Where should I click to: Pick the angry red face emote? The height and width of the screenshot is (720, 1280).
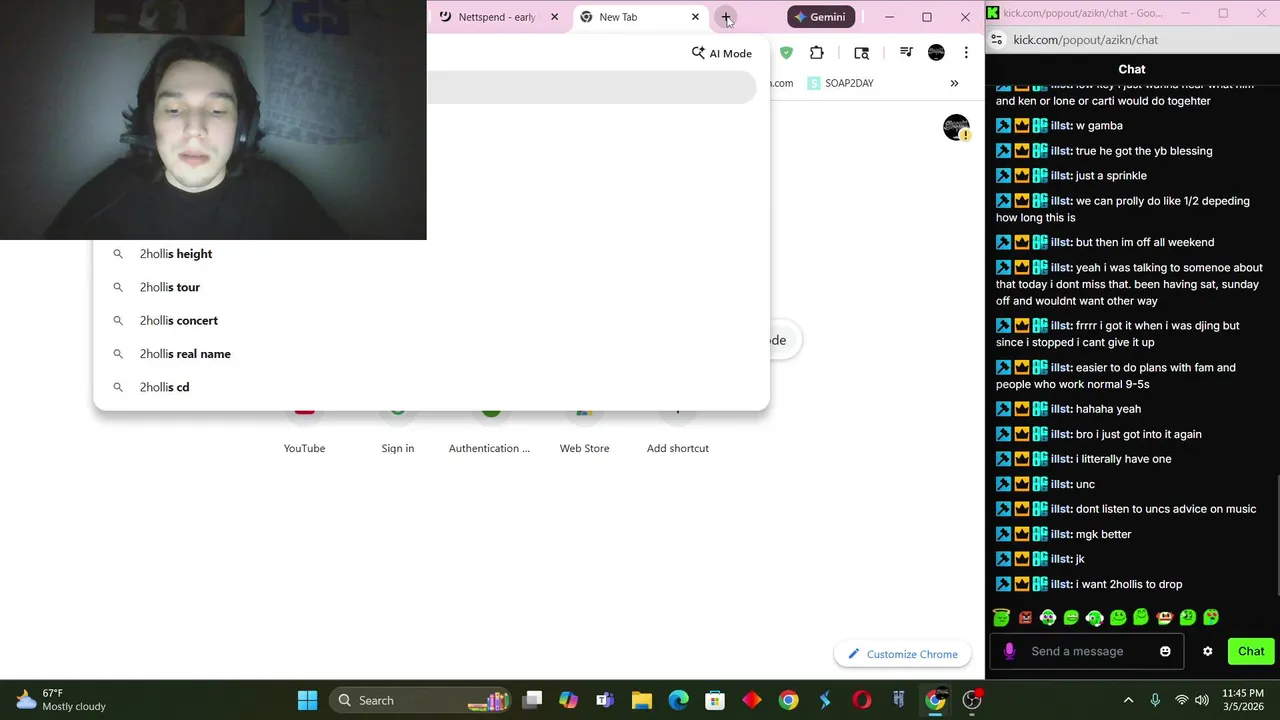click(x=1025, y=617)
